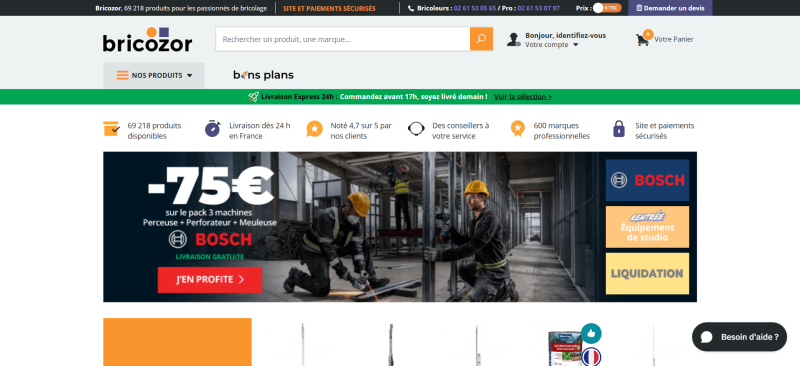
Task: Click the 600 marques professionnelles text
Action: (x=561, y=131)
